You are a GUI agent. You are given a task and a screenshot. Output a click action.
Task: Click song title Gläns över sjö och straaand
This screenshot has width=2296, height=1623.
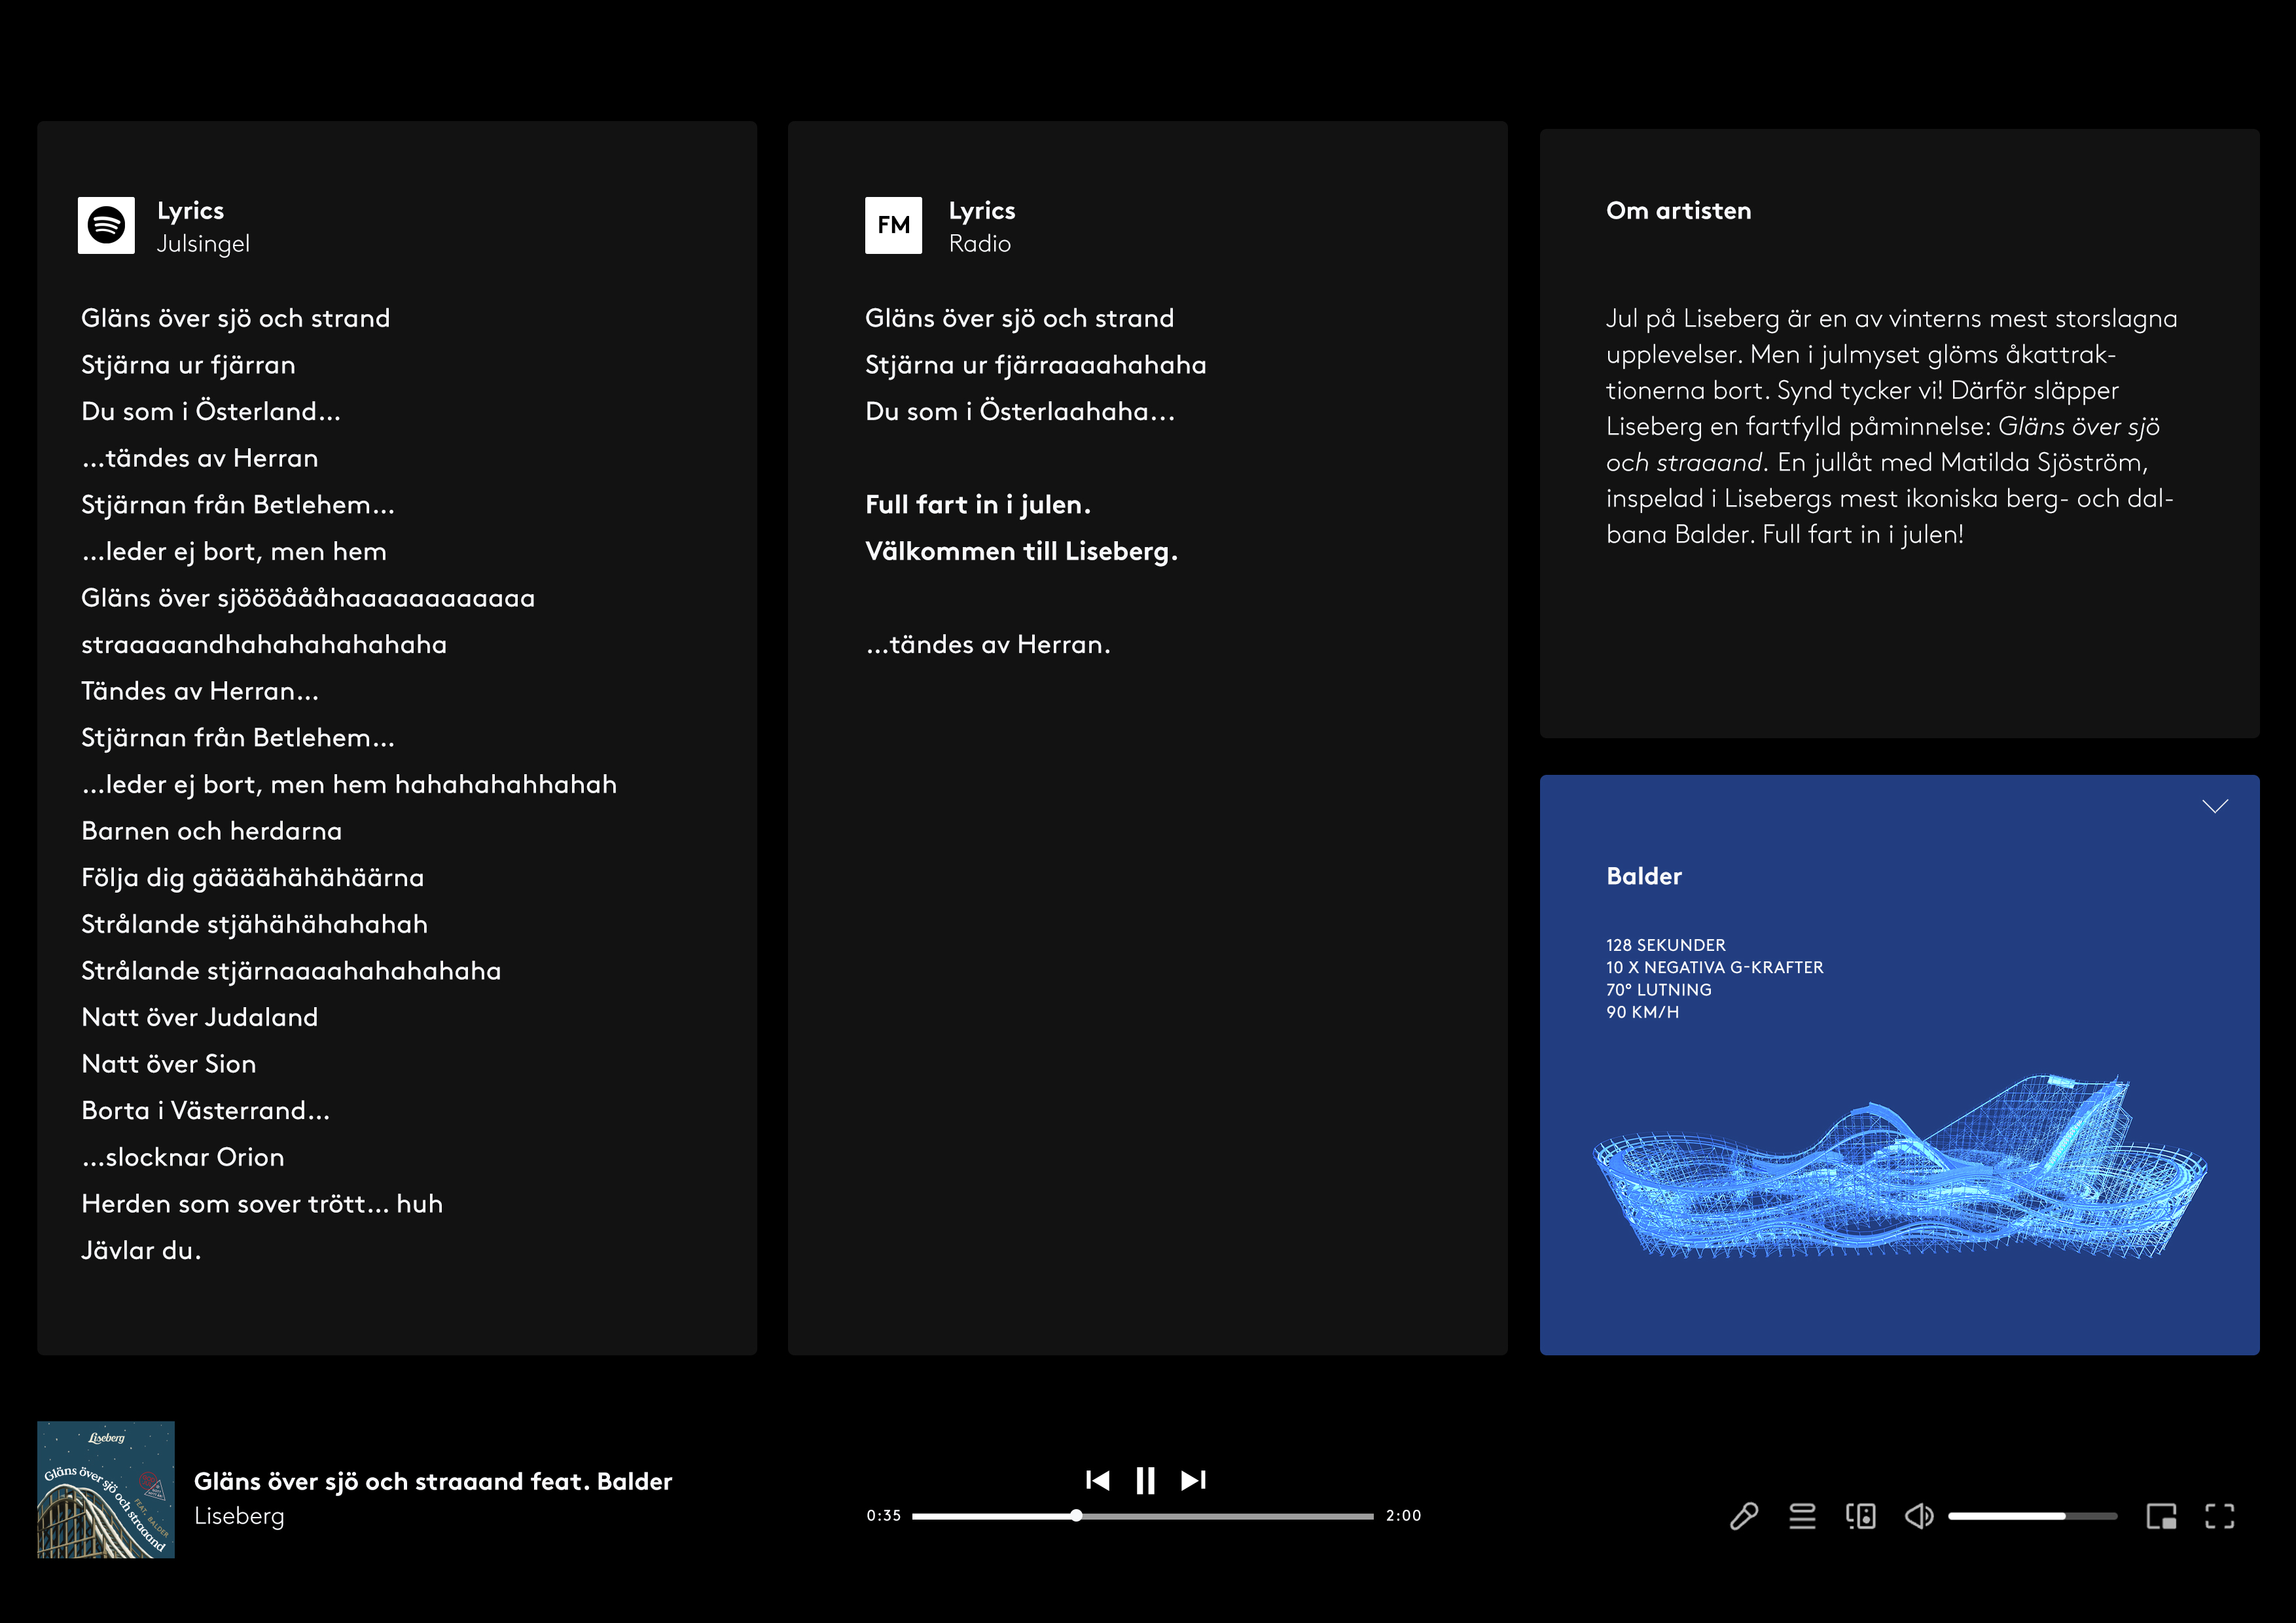[432, 1481]
